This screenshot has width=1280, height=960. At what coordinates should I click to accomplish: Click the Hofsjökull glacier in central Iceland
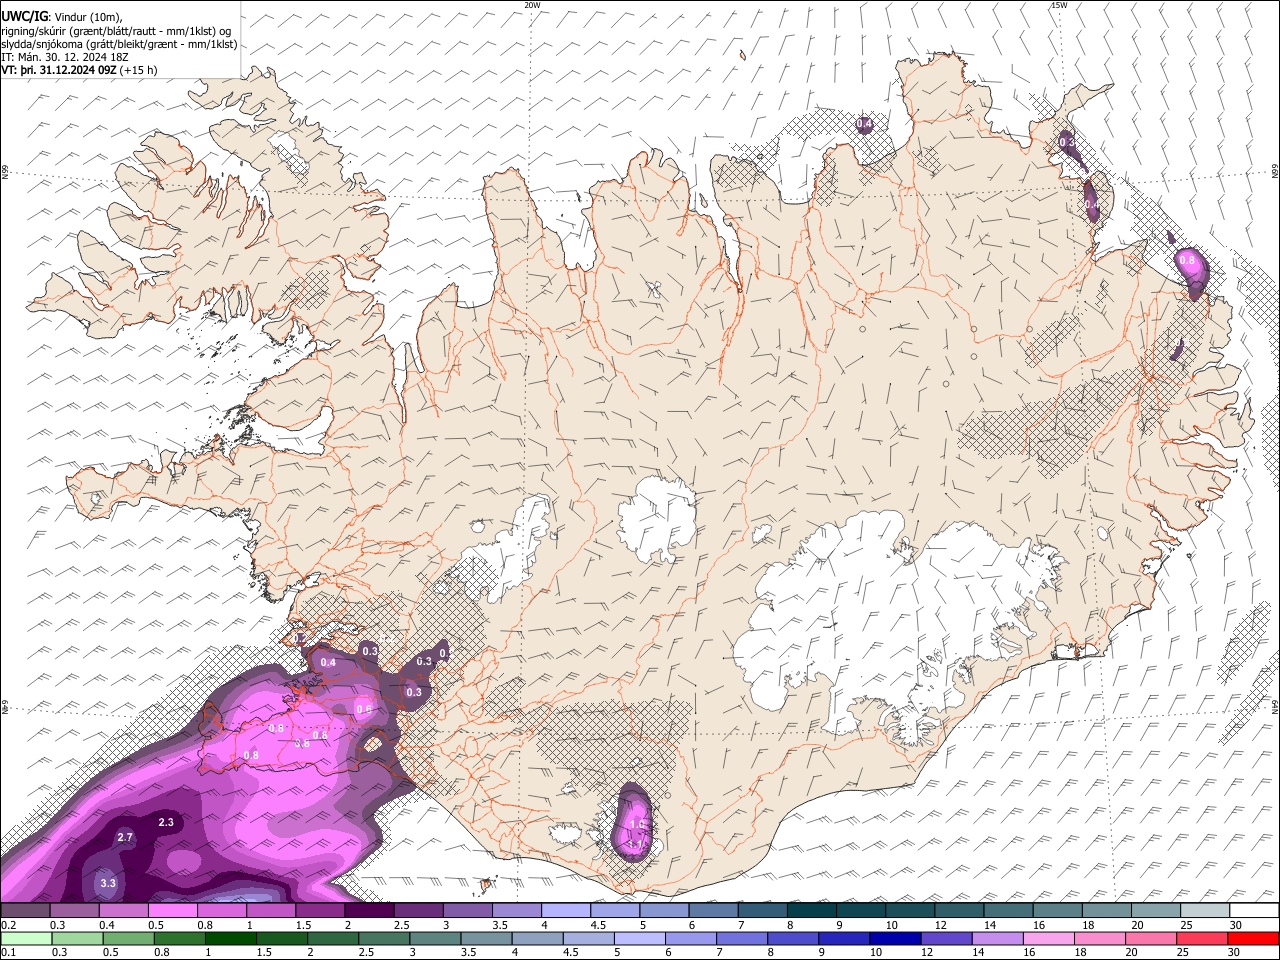tap(657, 520)
